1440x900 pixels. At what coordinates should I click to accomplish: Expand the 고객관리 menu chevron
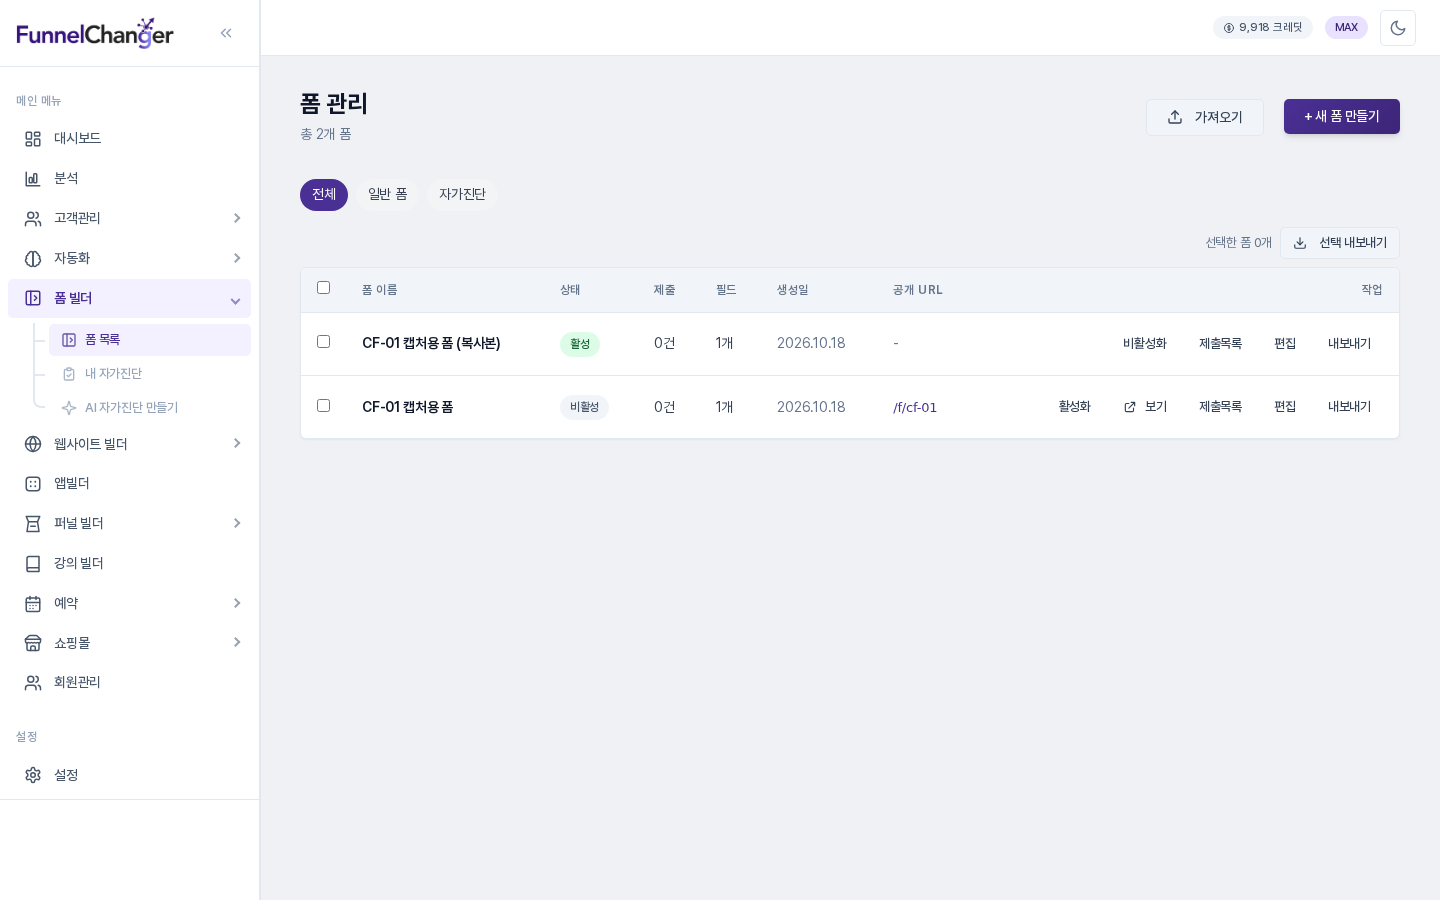click(x=237, y=218)
